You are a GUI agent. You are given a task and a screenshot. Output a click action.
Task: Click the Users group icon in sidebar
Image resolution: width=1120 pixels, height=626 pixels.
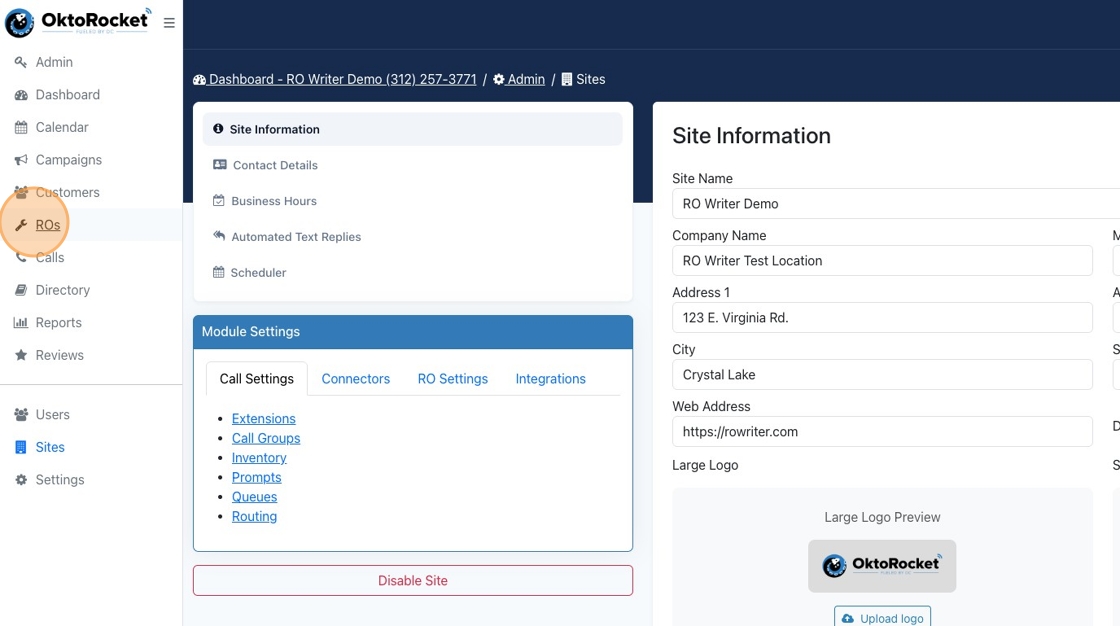tap(21, 415)
